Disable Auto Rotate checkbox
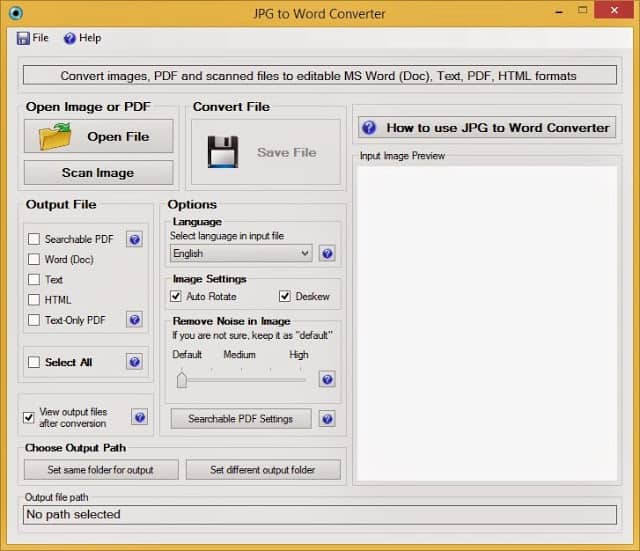 click(x=176, y=296)
